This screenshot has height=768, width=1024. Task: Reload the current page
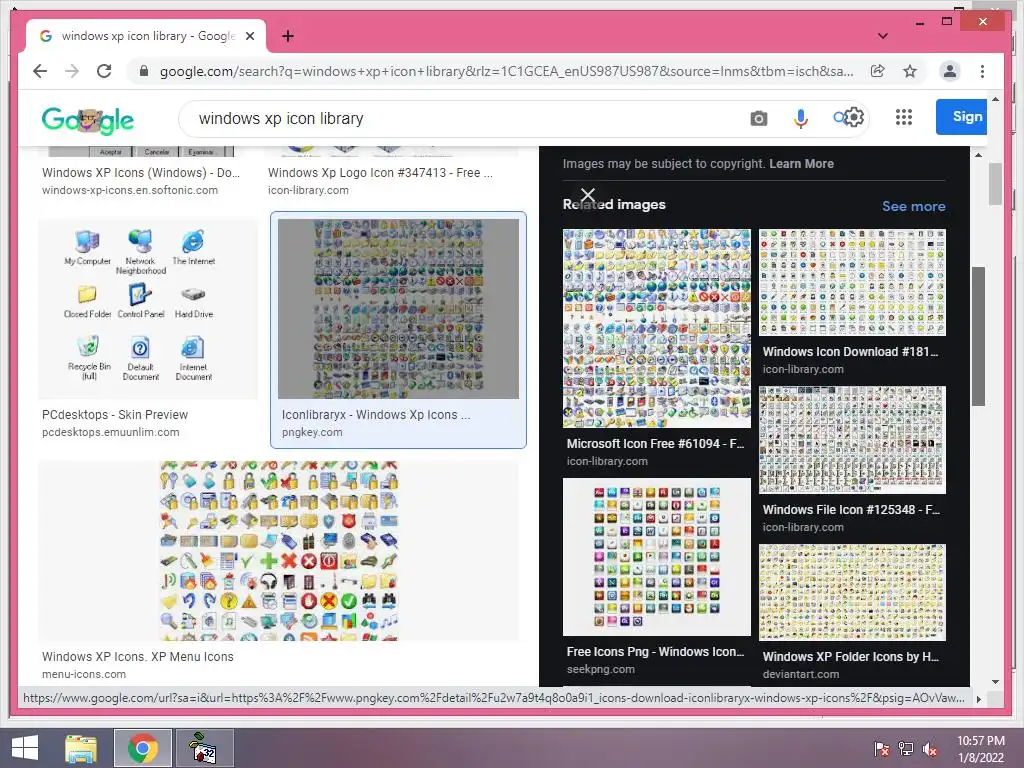pyautogui.click(x=104, y=71)
